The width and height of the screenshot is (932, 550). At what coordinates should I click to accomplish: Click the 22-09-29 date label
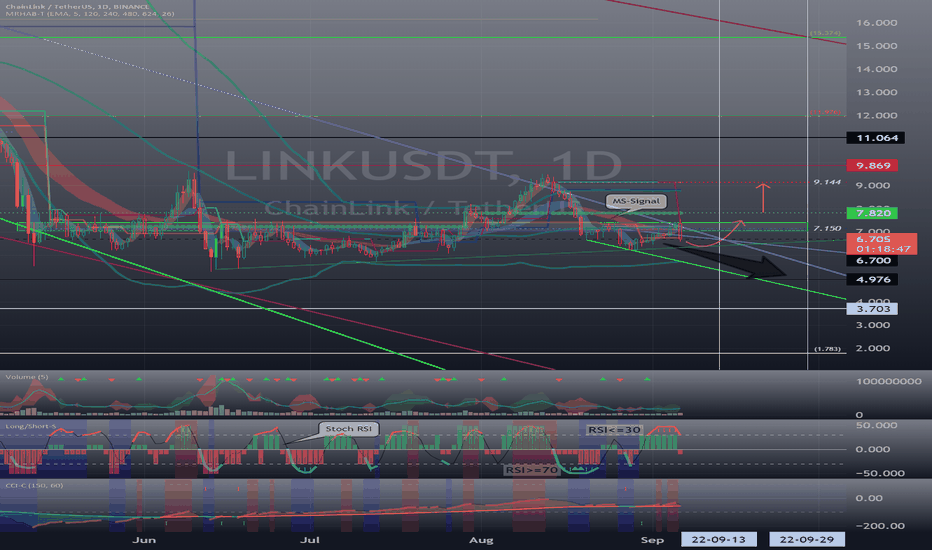807,539
